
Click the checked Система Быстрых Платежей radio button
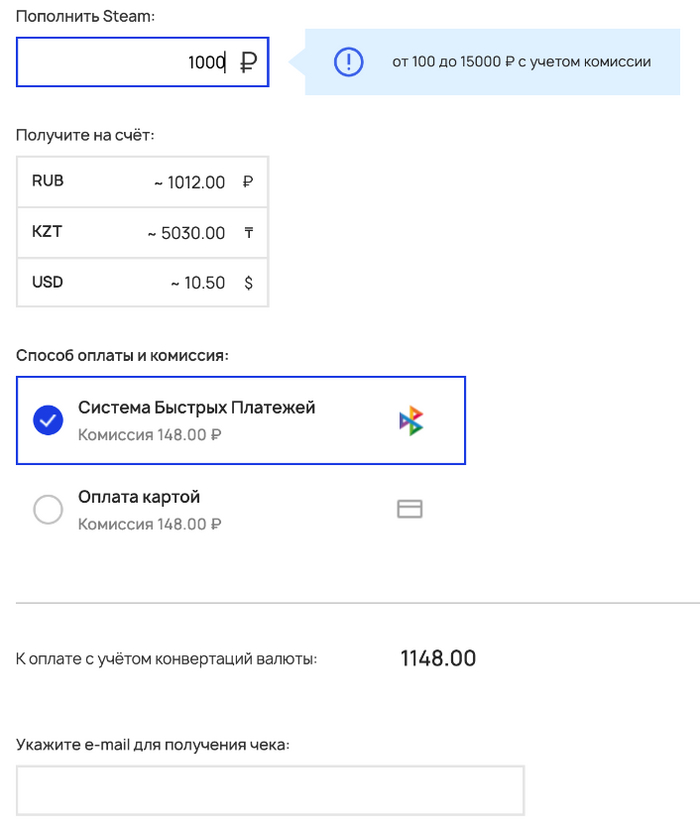[x=48, y=421]
